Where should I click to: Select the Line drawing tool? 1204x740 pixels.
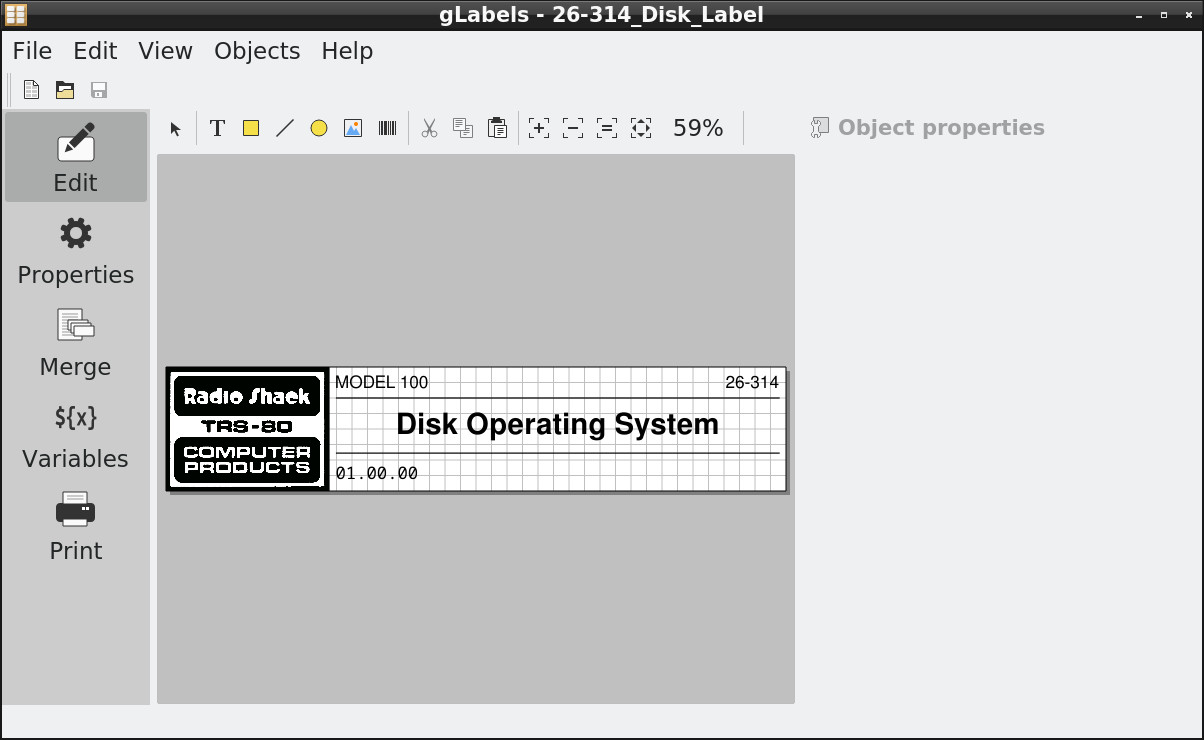[285, 128]
